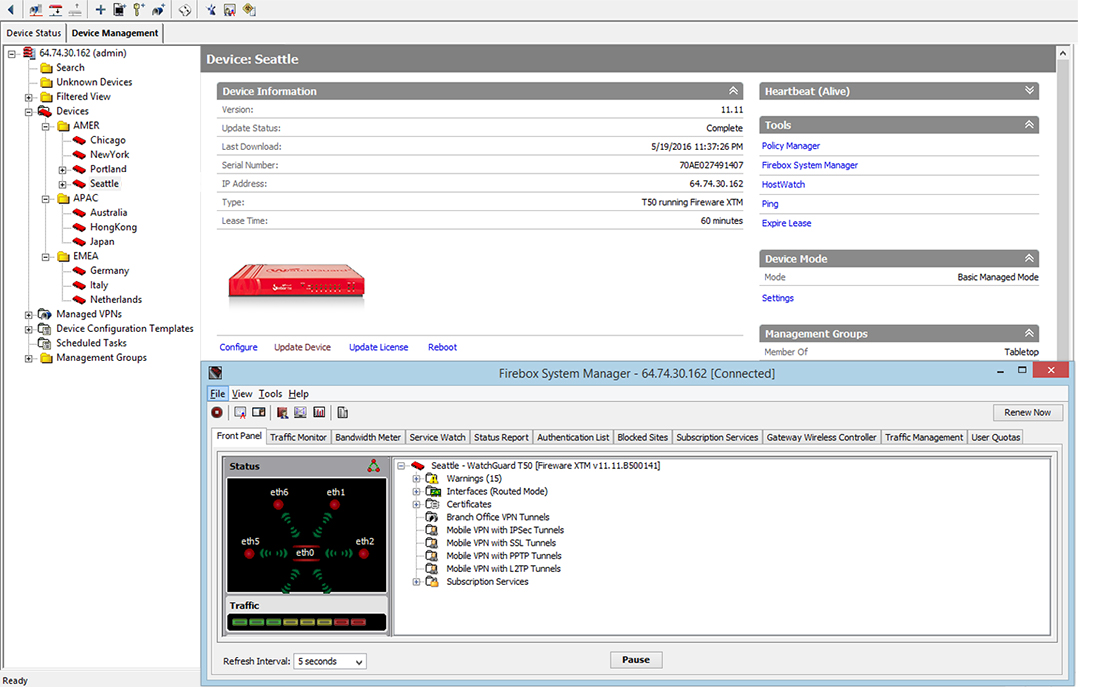
Task: Open the Refresh Interval dropdown
Action: coord(330,661)
